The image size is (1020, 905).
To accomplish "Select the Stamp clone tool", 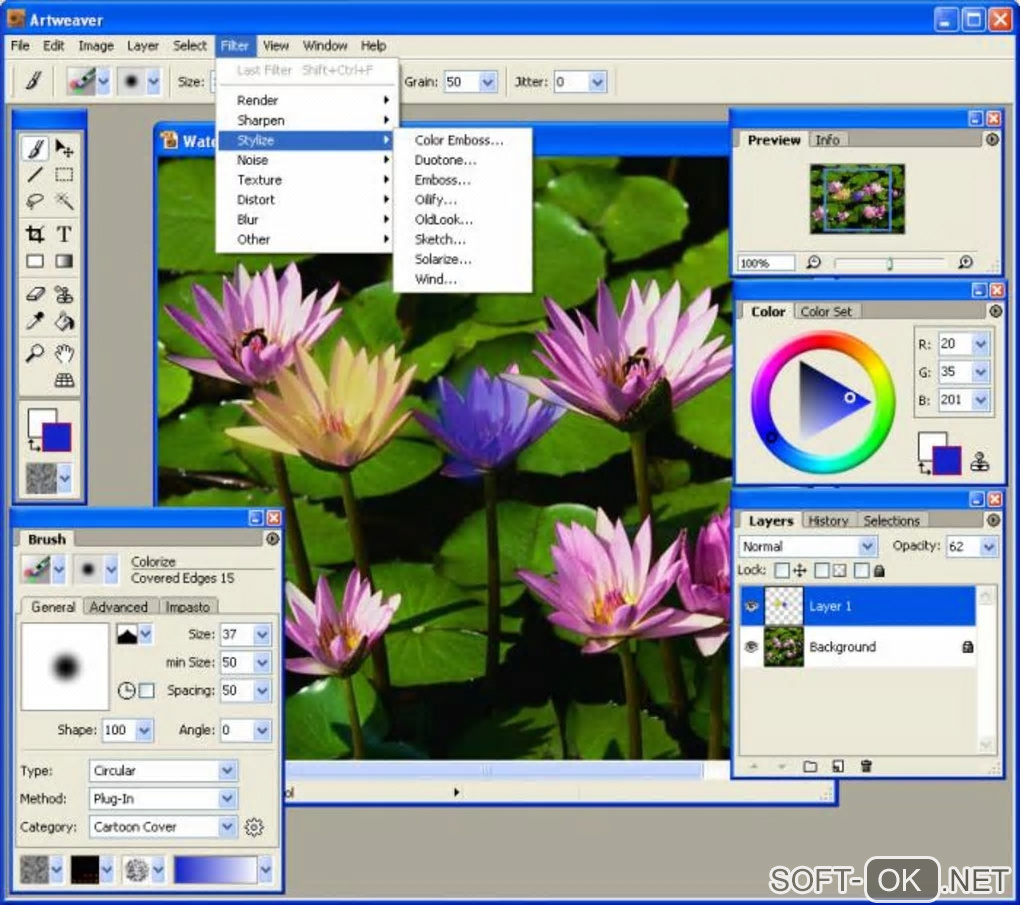I will click(64, 294).
